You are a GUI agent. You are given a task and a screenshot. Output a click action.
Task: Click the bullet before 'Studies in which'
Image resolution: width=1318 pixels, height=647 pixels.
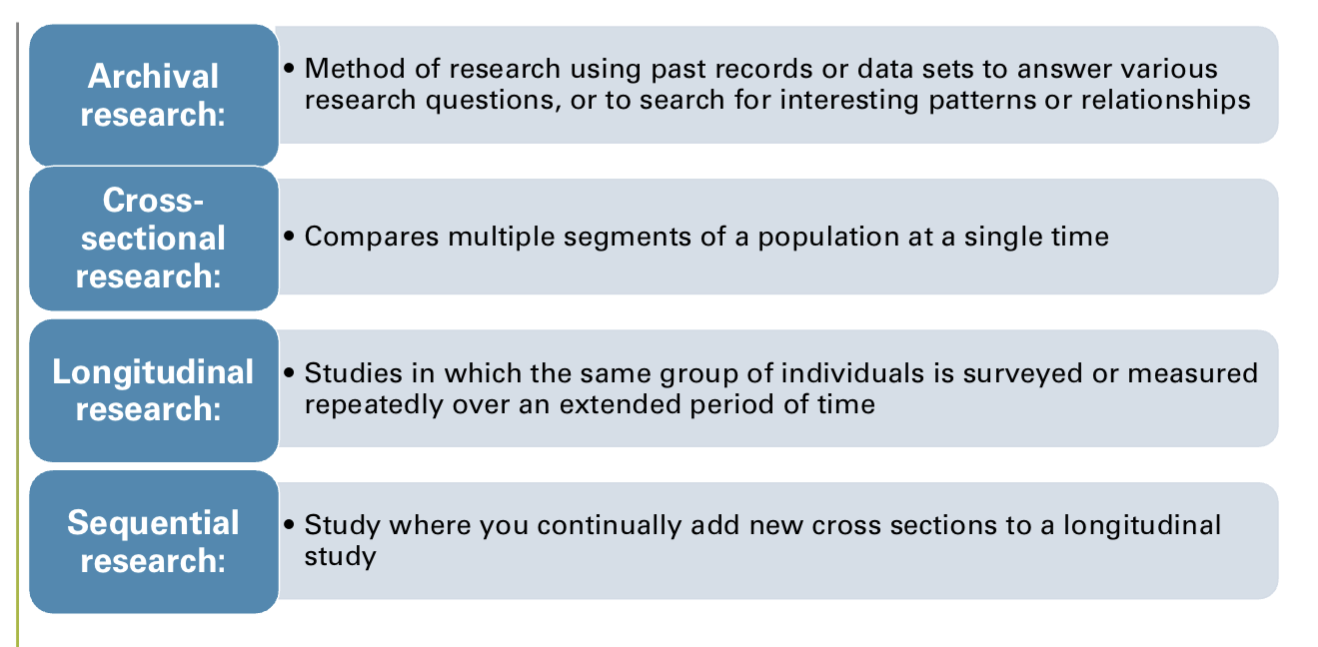click(x=289, y=374)
